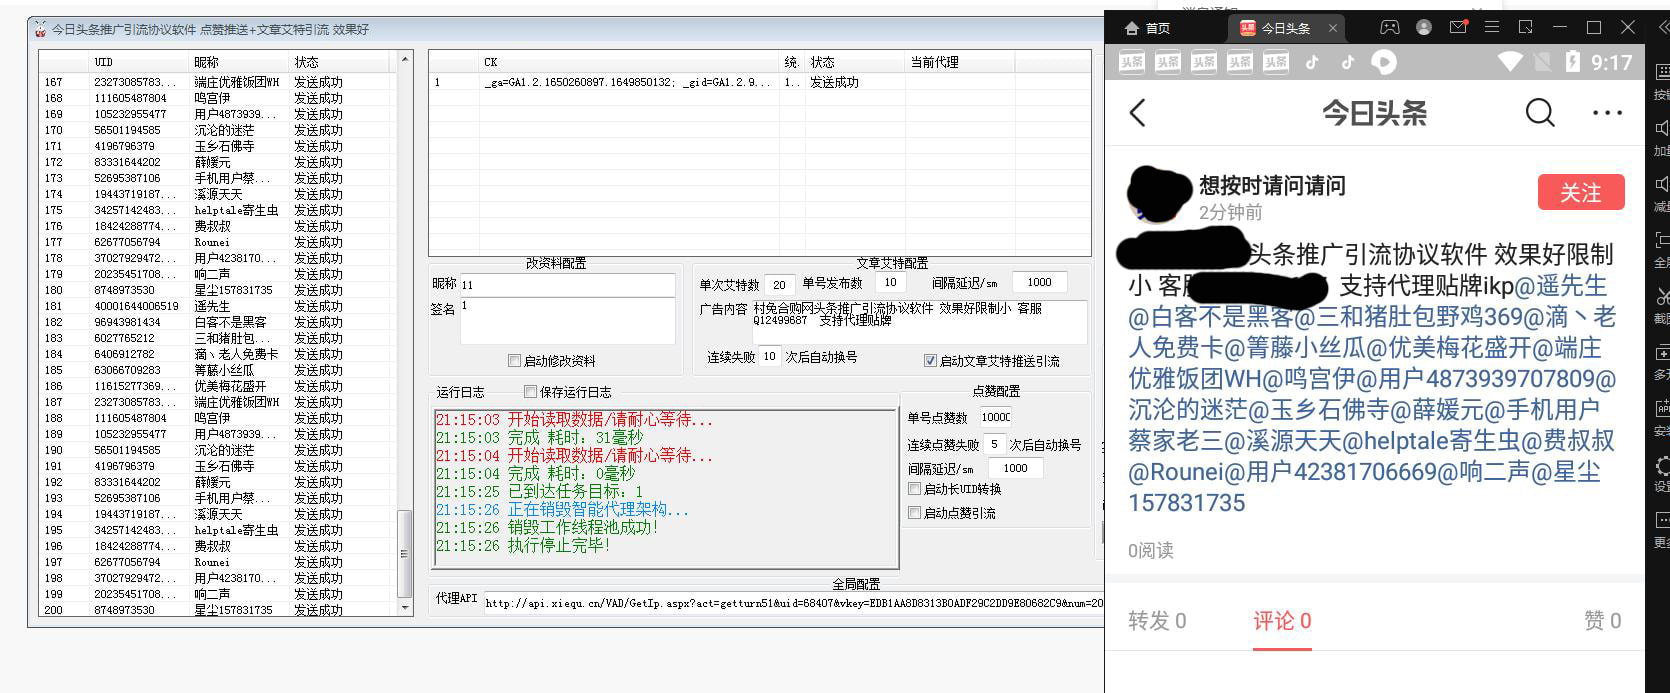1670x693 pixels.
Task: Click the 单次艾特数 input field
Action: click(779, 285)
